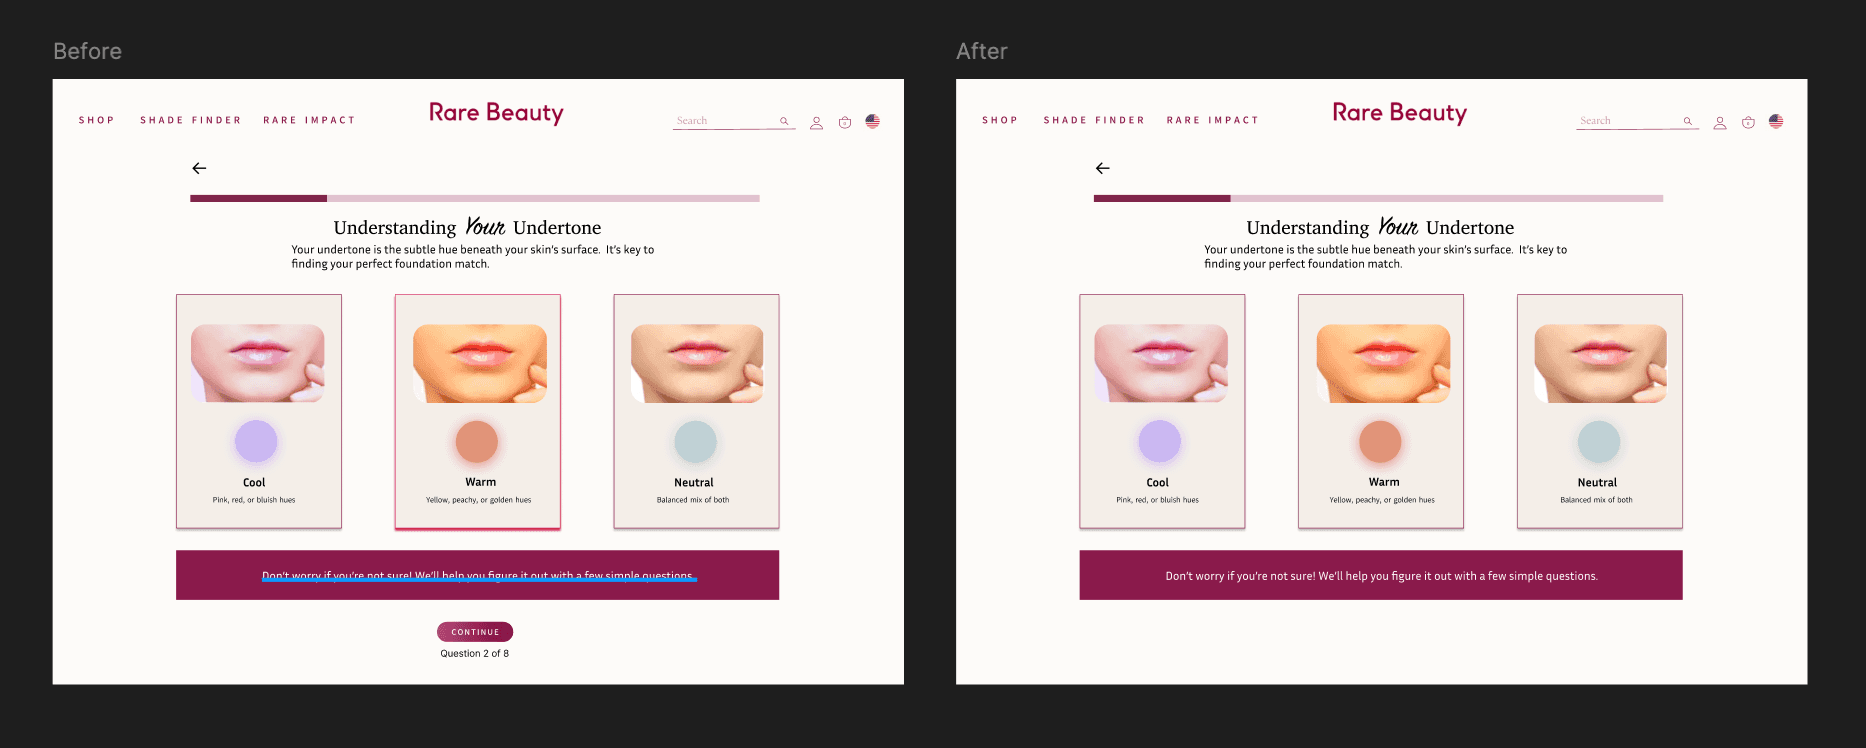Click the CONTINUE button in the Before mockup
The width and height of the screenshot is (1866, 748).
point(475,632)
